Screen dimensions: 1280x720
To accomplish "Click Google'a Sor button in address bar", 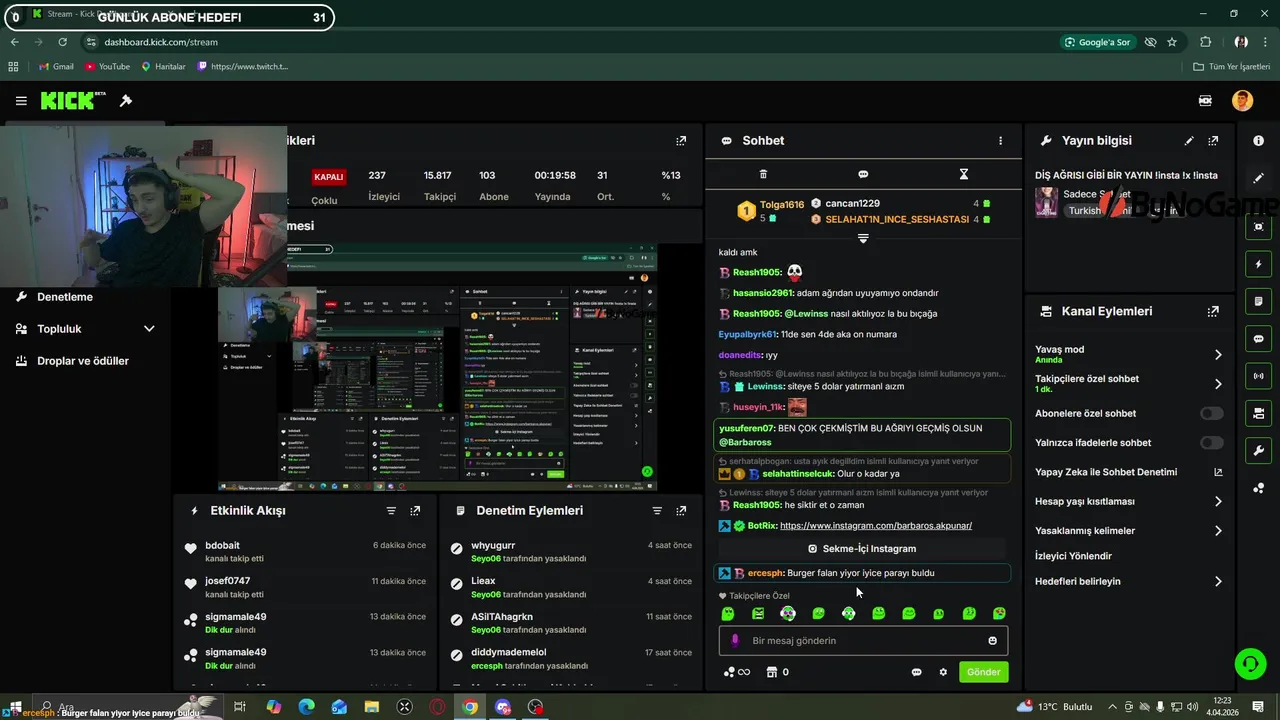I will pos(1097,42).
